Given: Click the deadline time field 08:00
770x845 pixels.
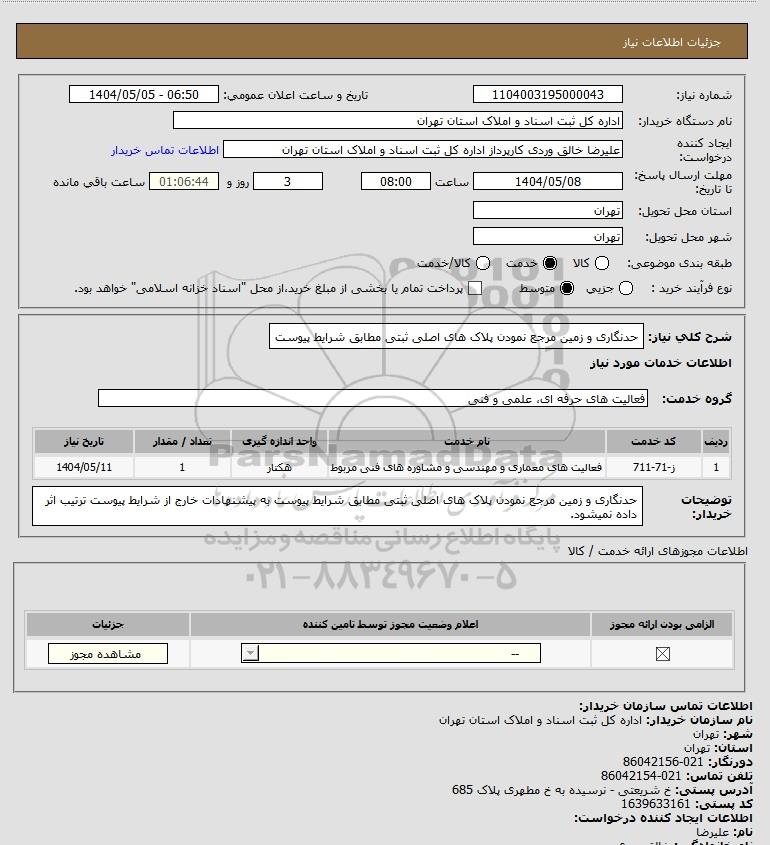Looking at the screenshot, I should [x=396, y=182].
